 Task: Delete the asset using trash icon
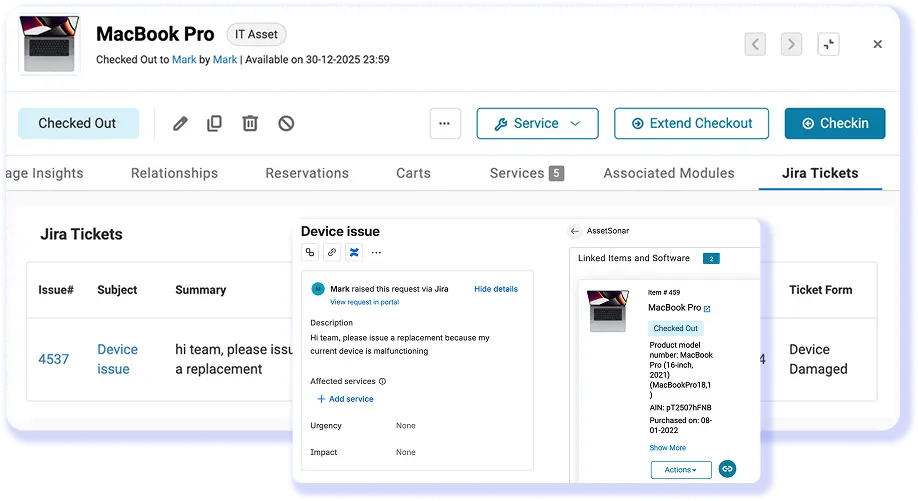pos(250,123)
